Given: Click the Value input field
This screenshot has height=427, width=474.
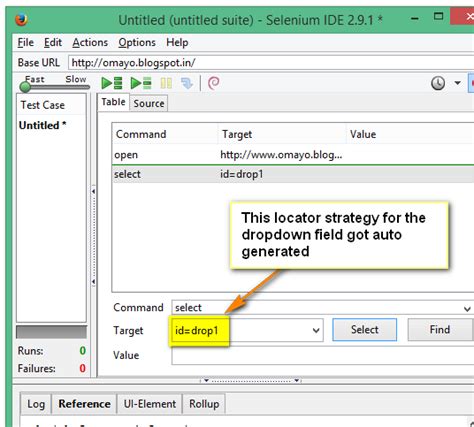Looking at the screenshot, I should [x=322, y=356].
